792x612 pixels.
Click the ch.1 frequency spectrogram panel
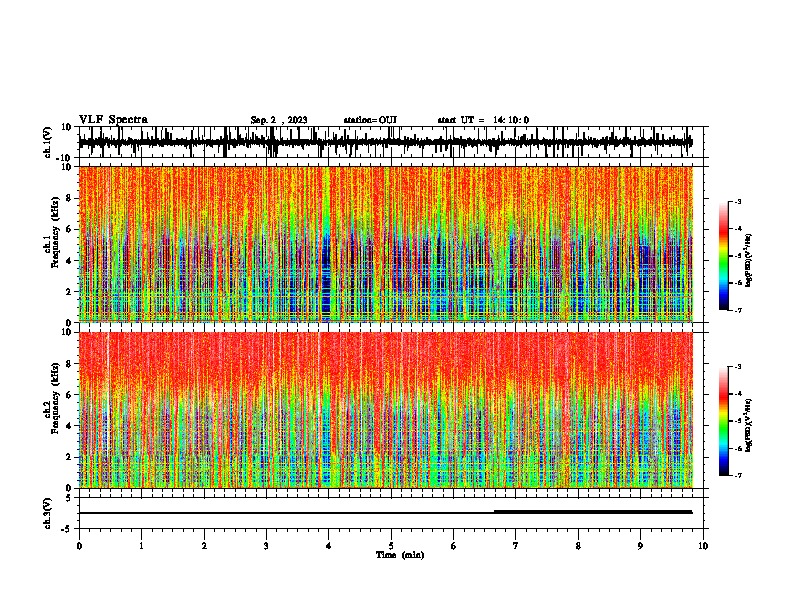click(391, 244)
